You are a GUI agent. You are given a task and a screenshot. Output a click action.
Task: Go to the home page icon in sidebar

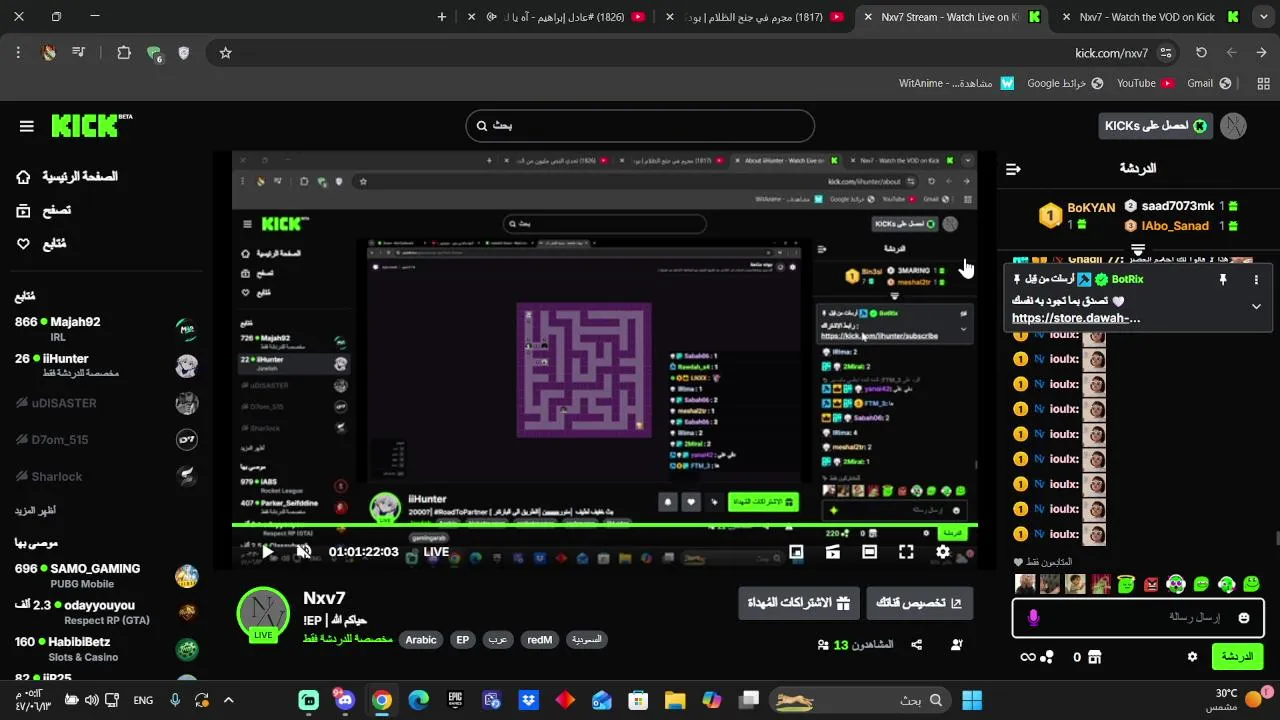(x=23, y=177)
